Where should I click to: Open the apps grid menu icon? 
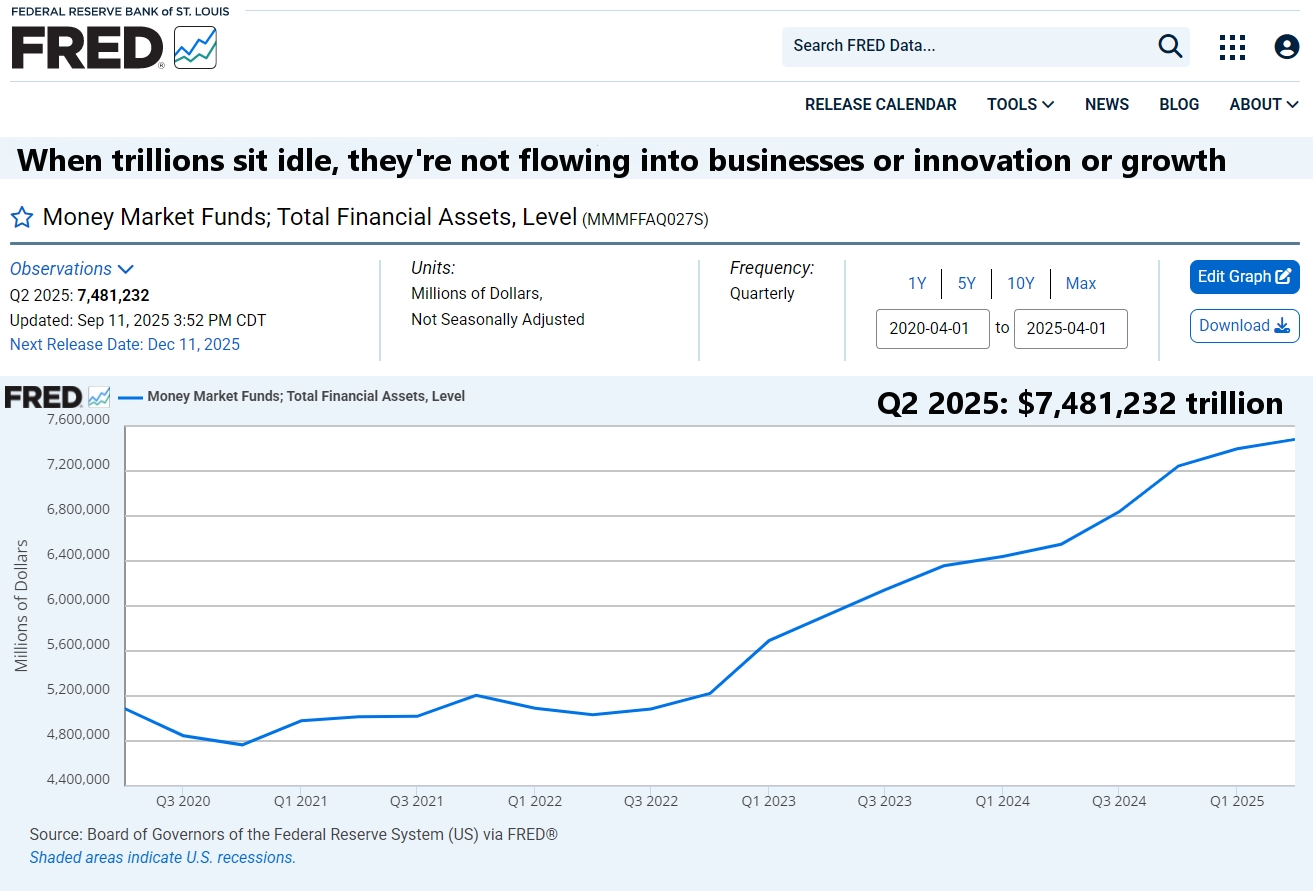pos(1232,46)
